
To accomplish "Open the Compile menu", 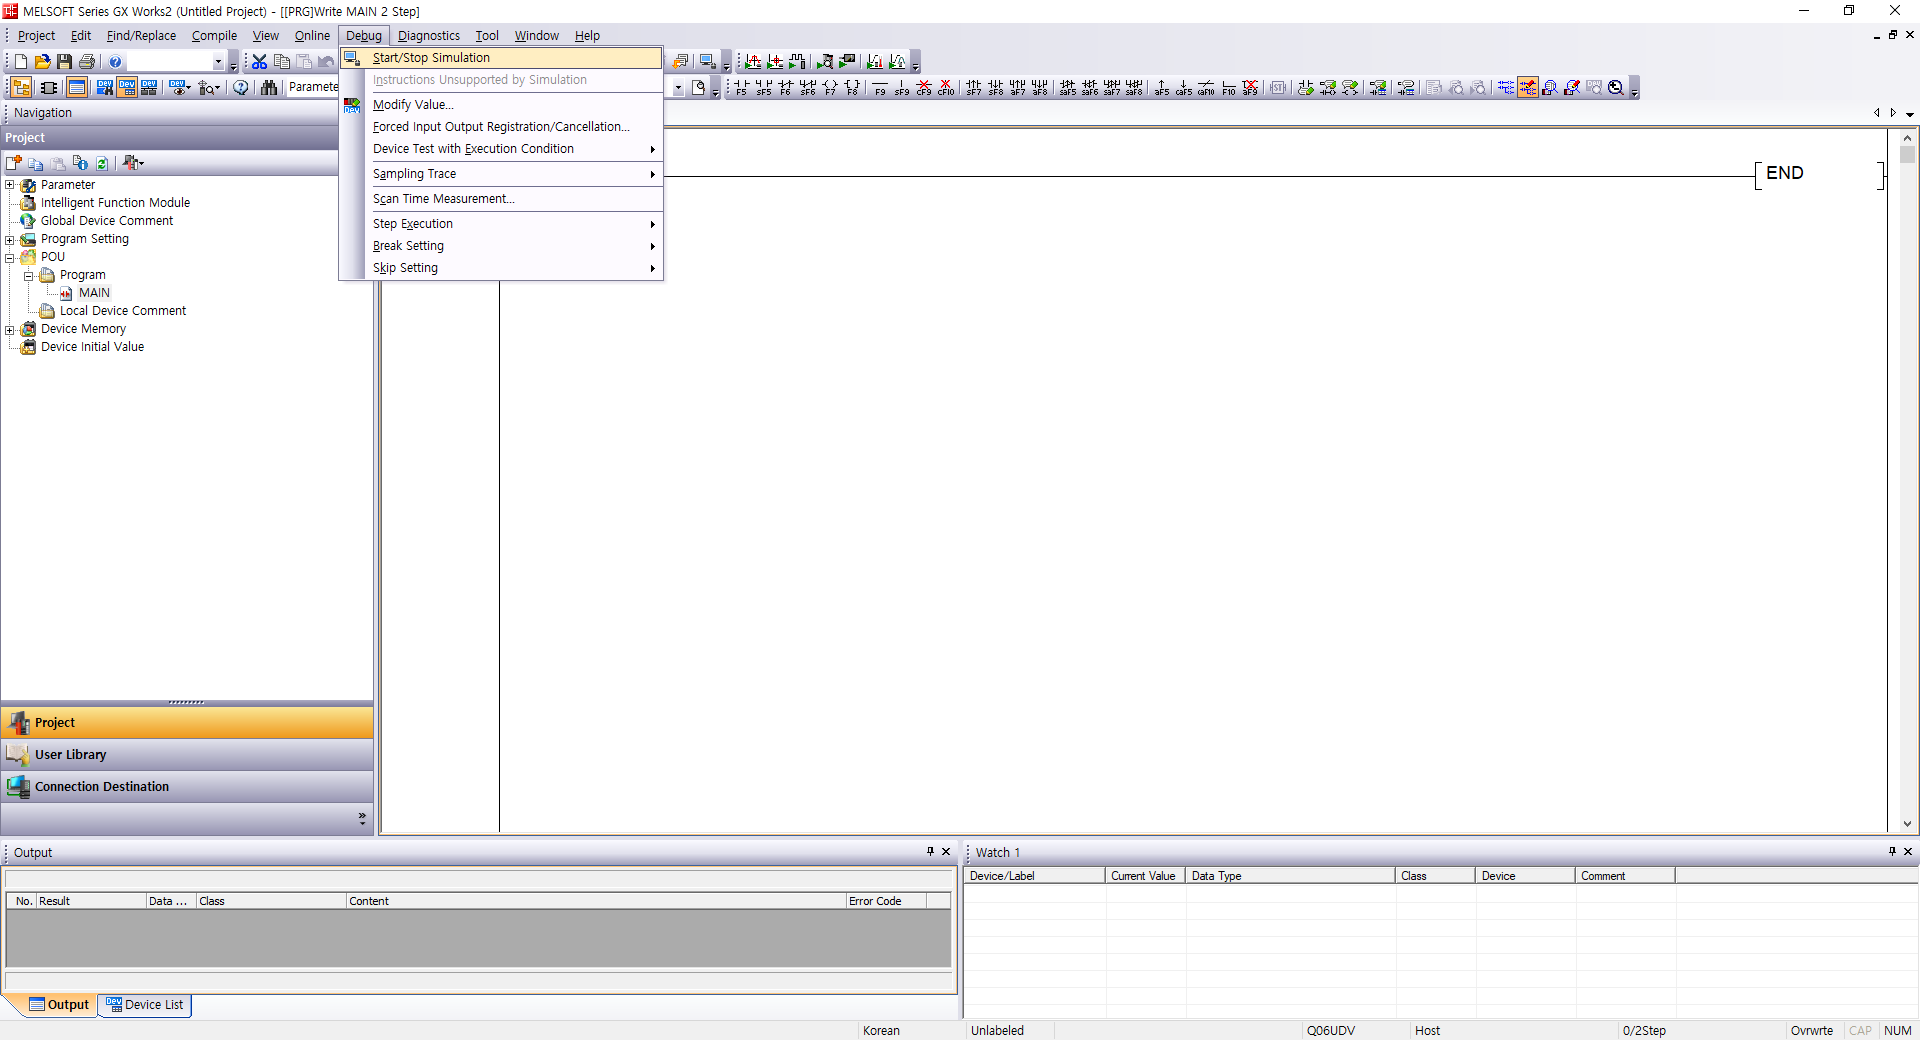I will pyautogui.click(x=214, y=36).
